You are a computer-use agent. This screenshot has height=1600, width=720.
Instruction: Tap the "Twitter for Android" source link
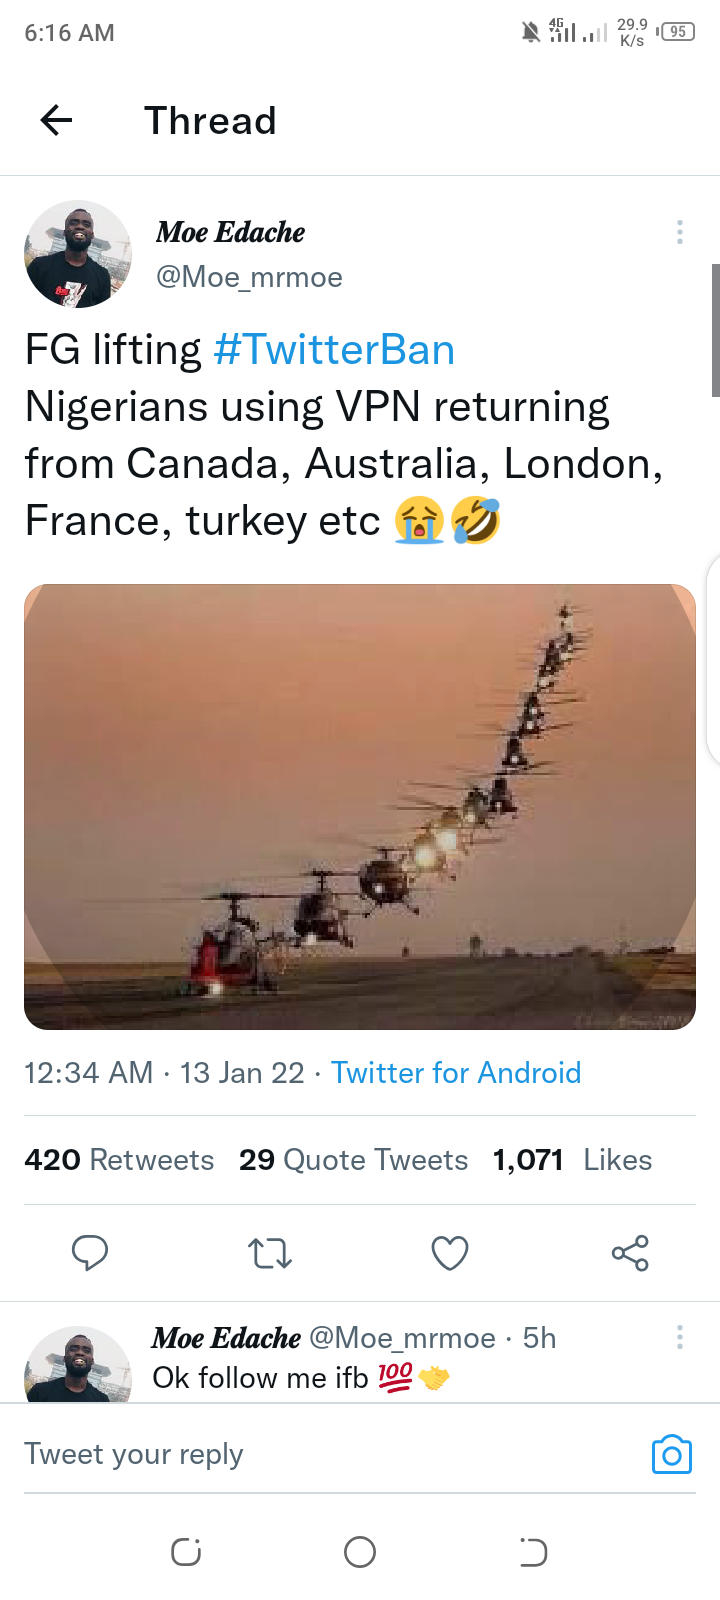(456, 1073)
